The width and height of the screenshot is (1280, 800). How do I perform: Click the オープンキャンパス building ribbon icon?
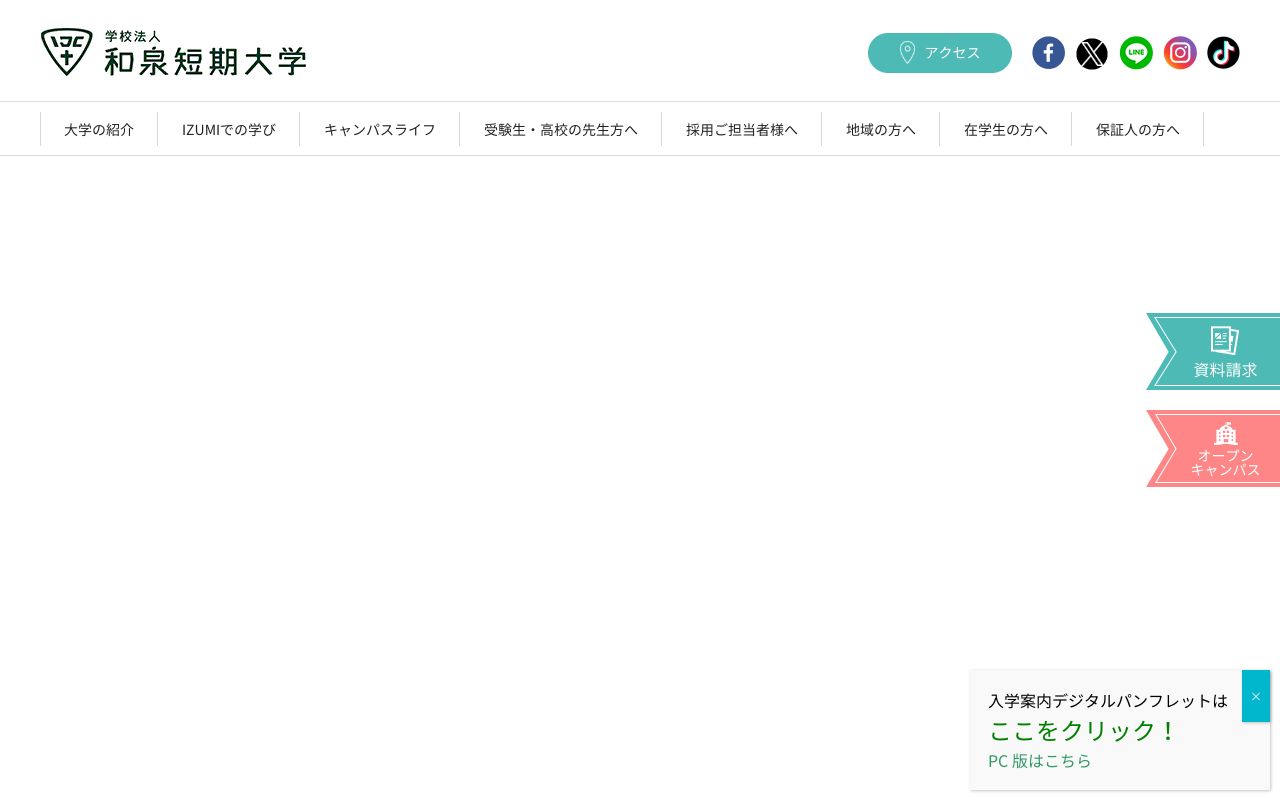pos(1224,448)
